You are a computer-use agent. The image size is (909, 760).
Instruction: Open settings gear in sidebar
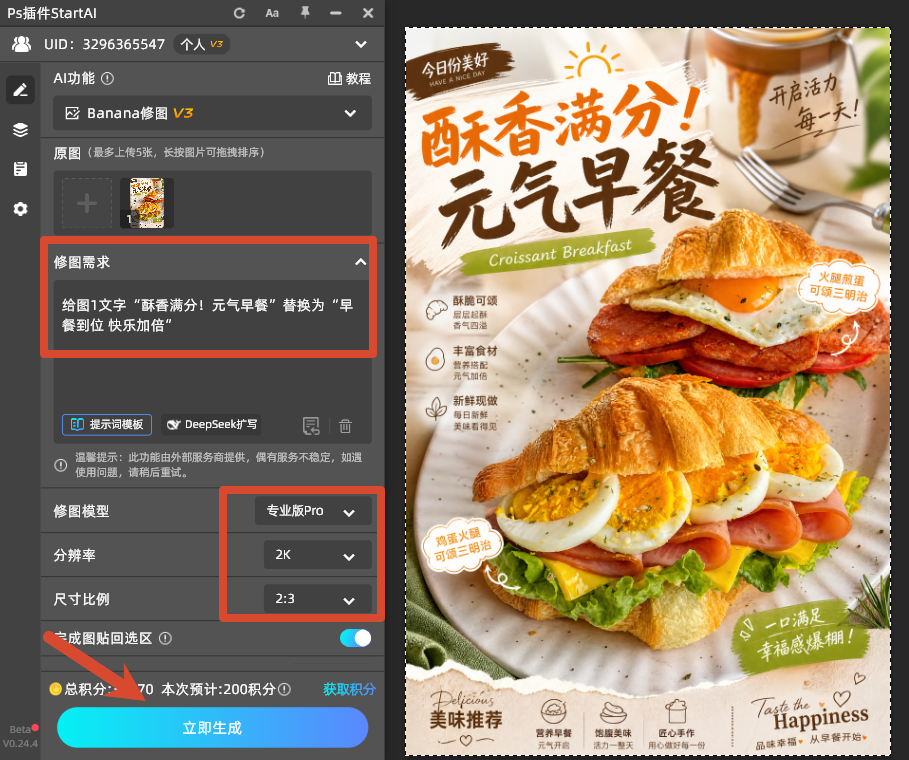pos(20,209)
